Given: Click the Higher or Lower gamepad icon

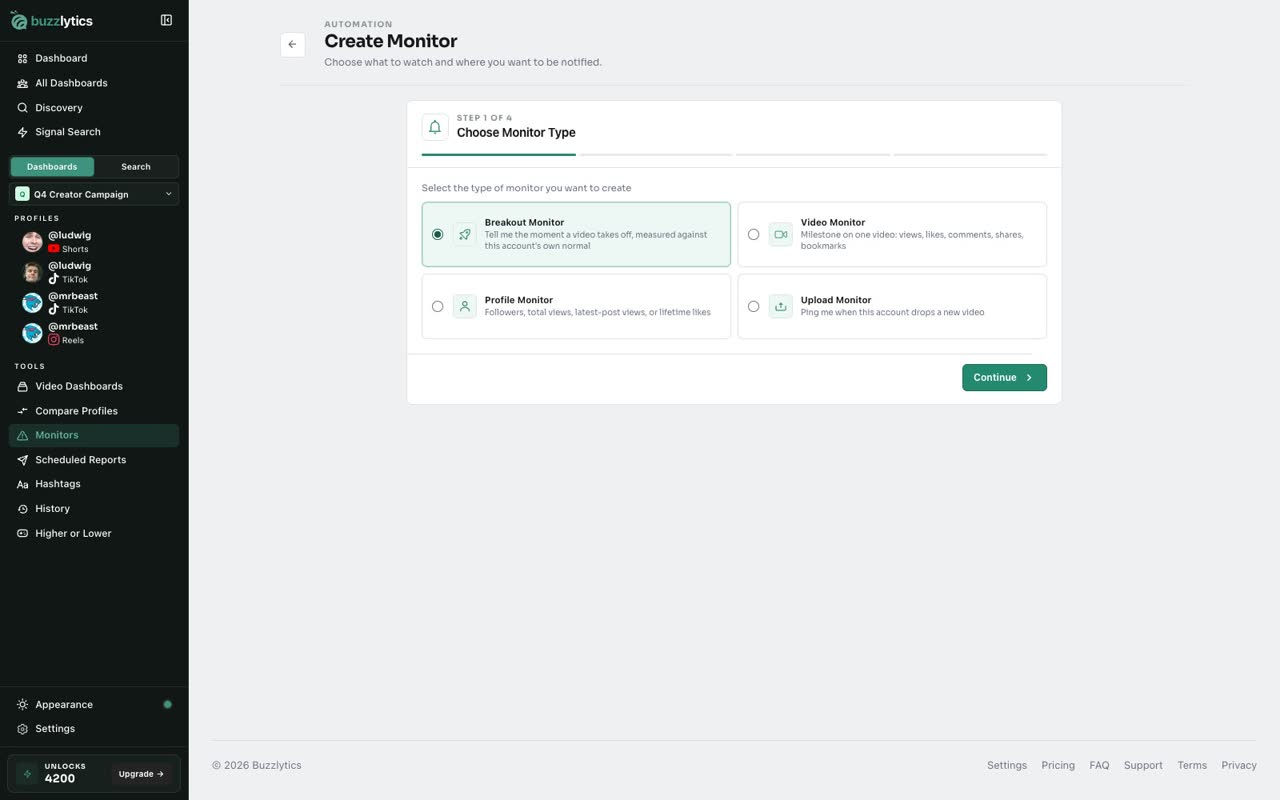Looking at the screenshot, I should pos(23,533).
